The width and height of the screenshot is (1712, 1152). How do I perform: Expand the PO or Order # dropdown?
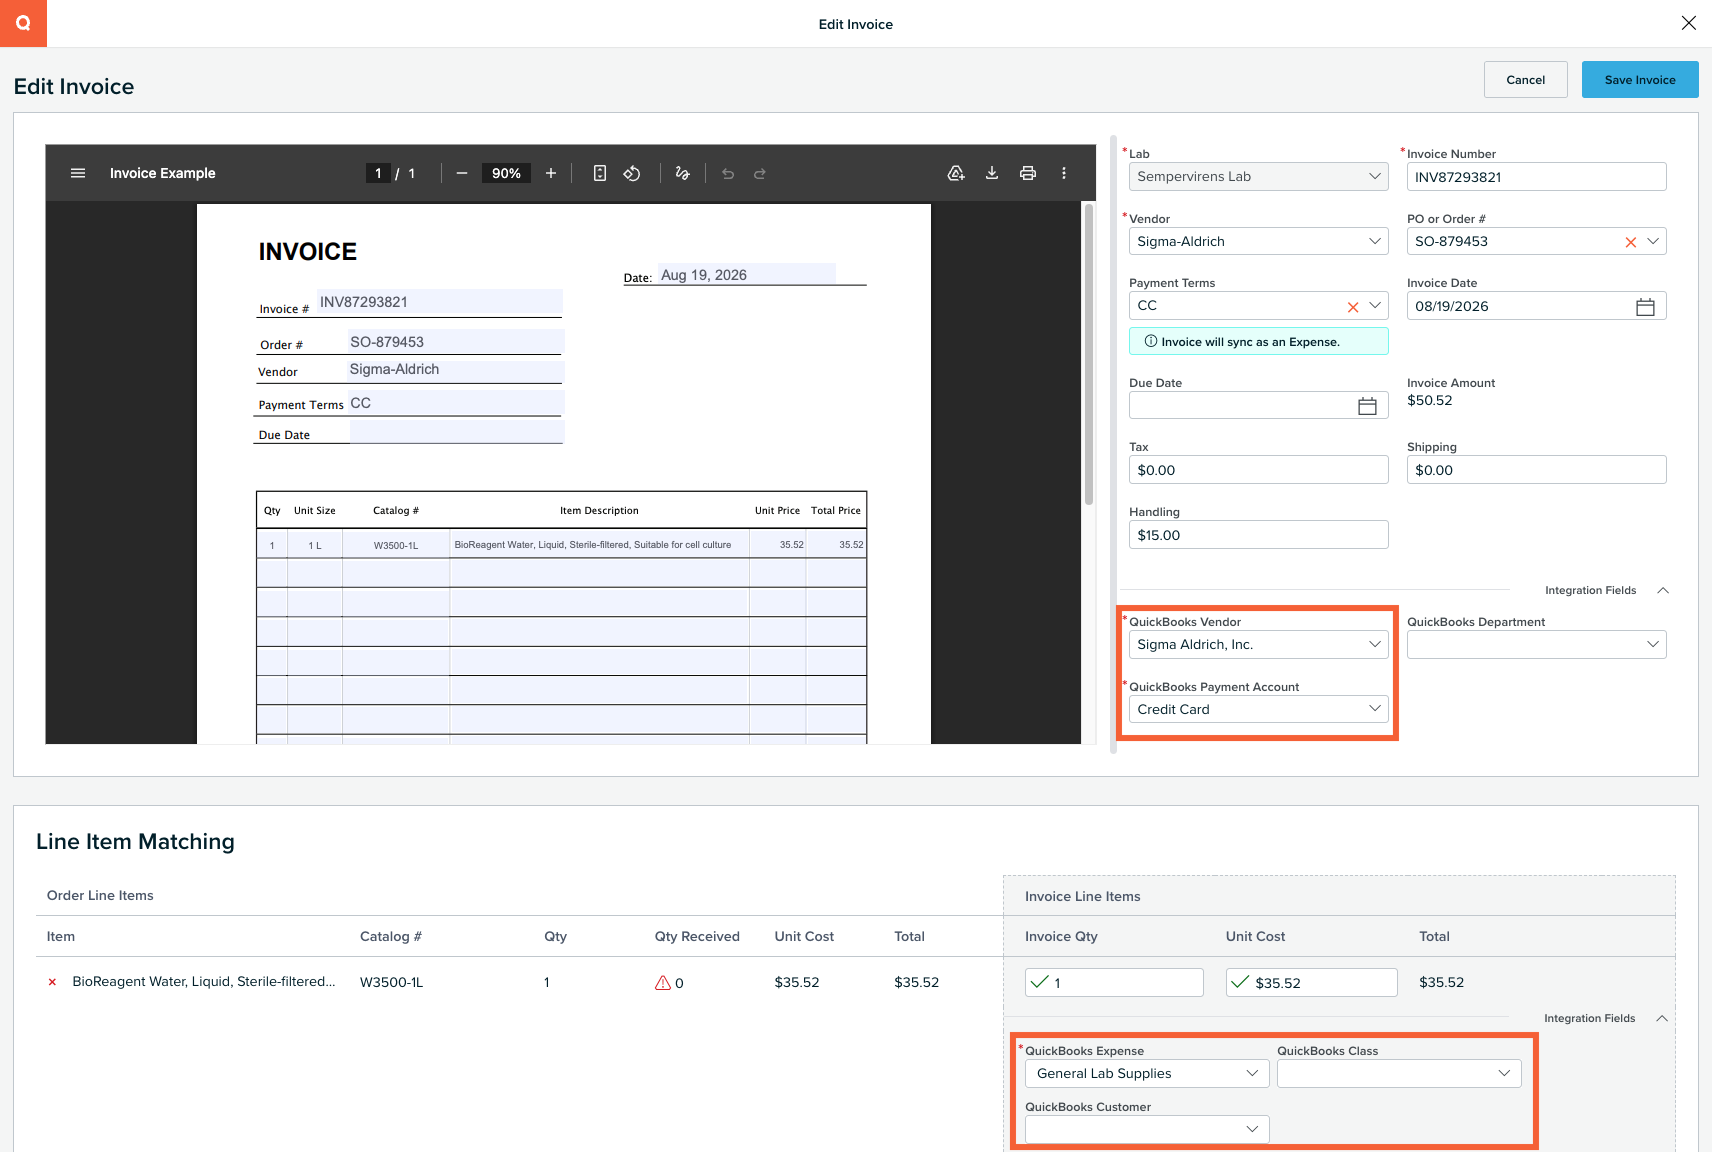click(x=1653, y=241)
